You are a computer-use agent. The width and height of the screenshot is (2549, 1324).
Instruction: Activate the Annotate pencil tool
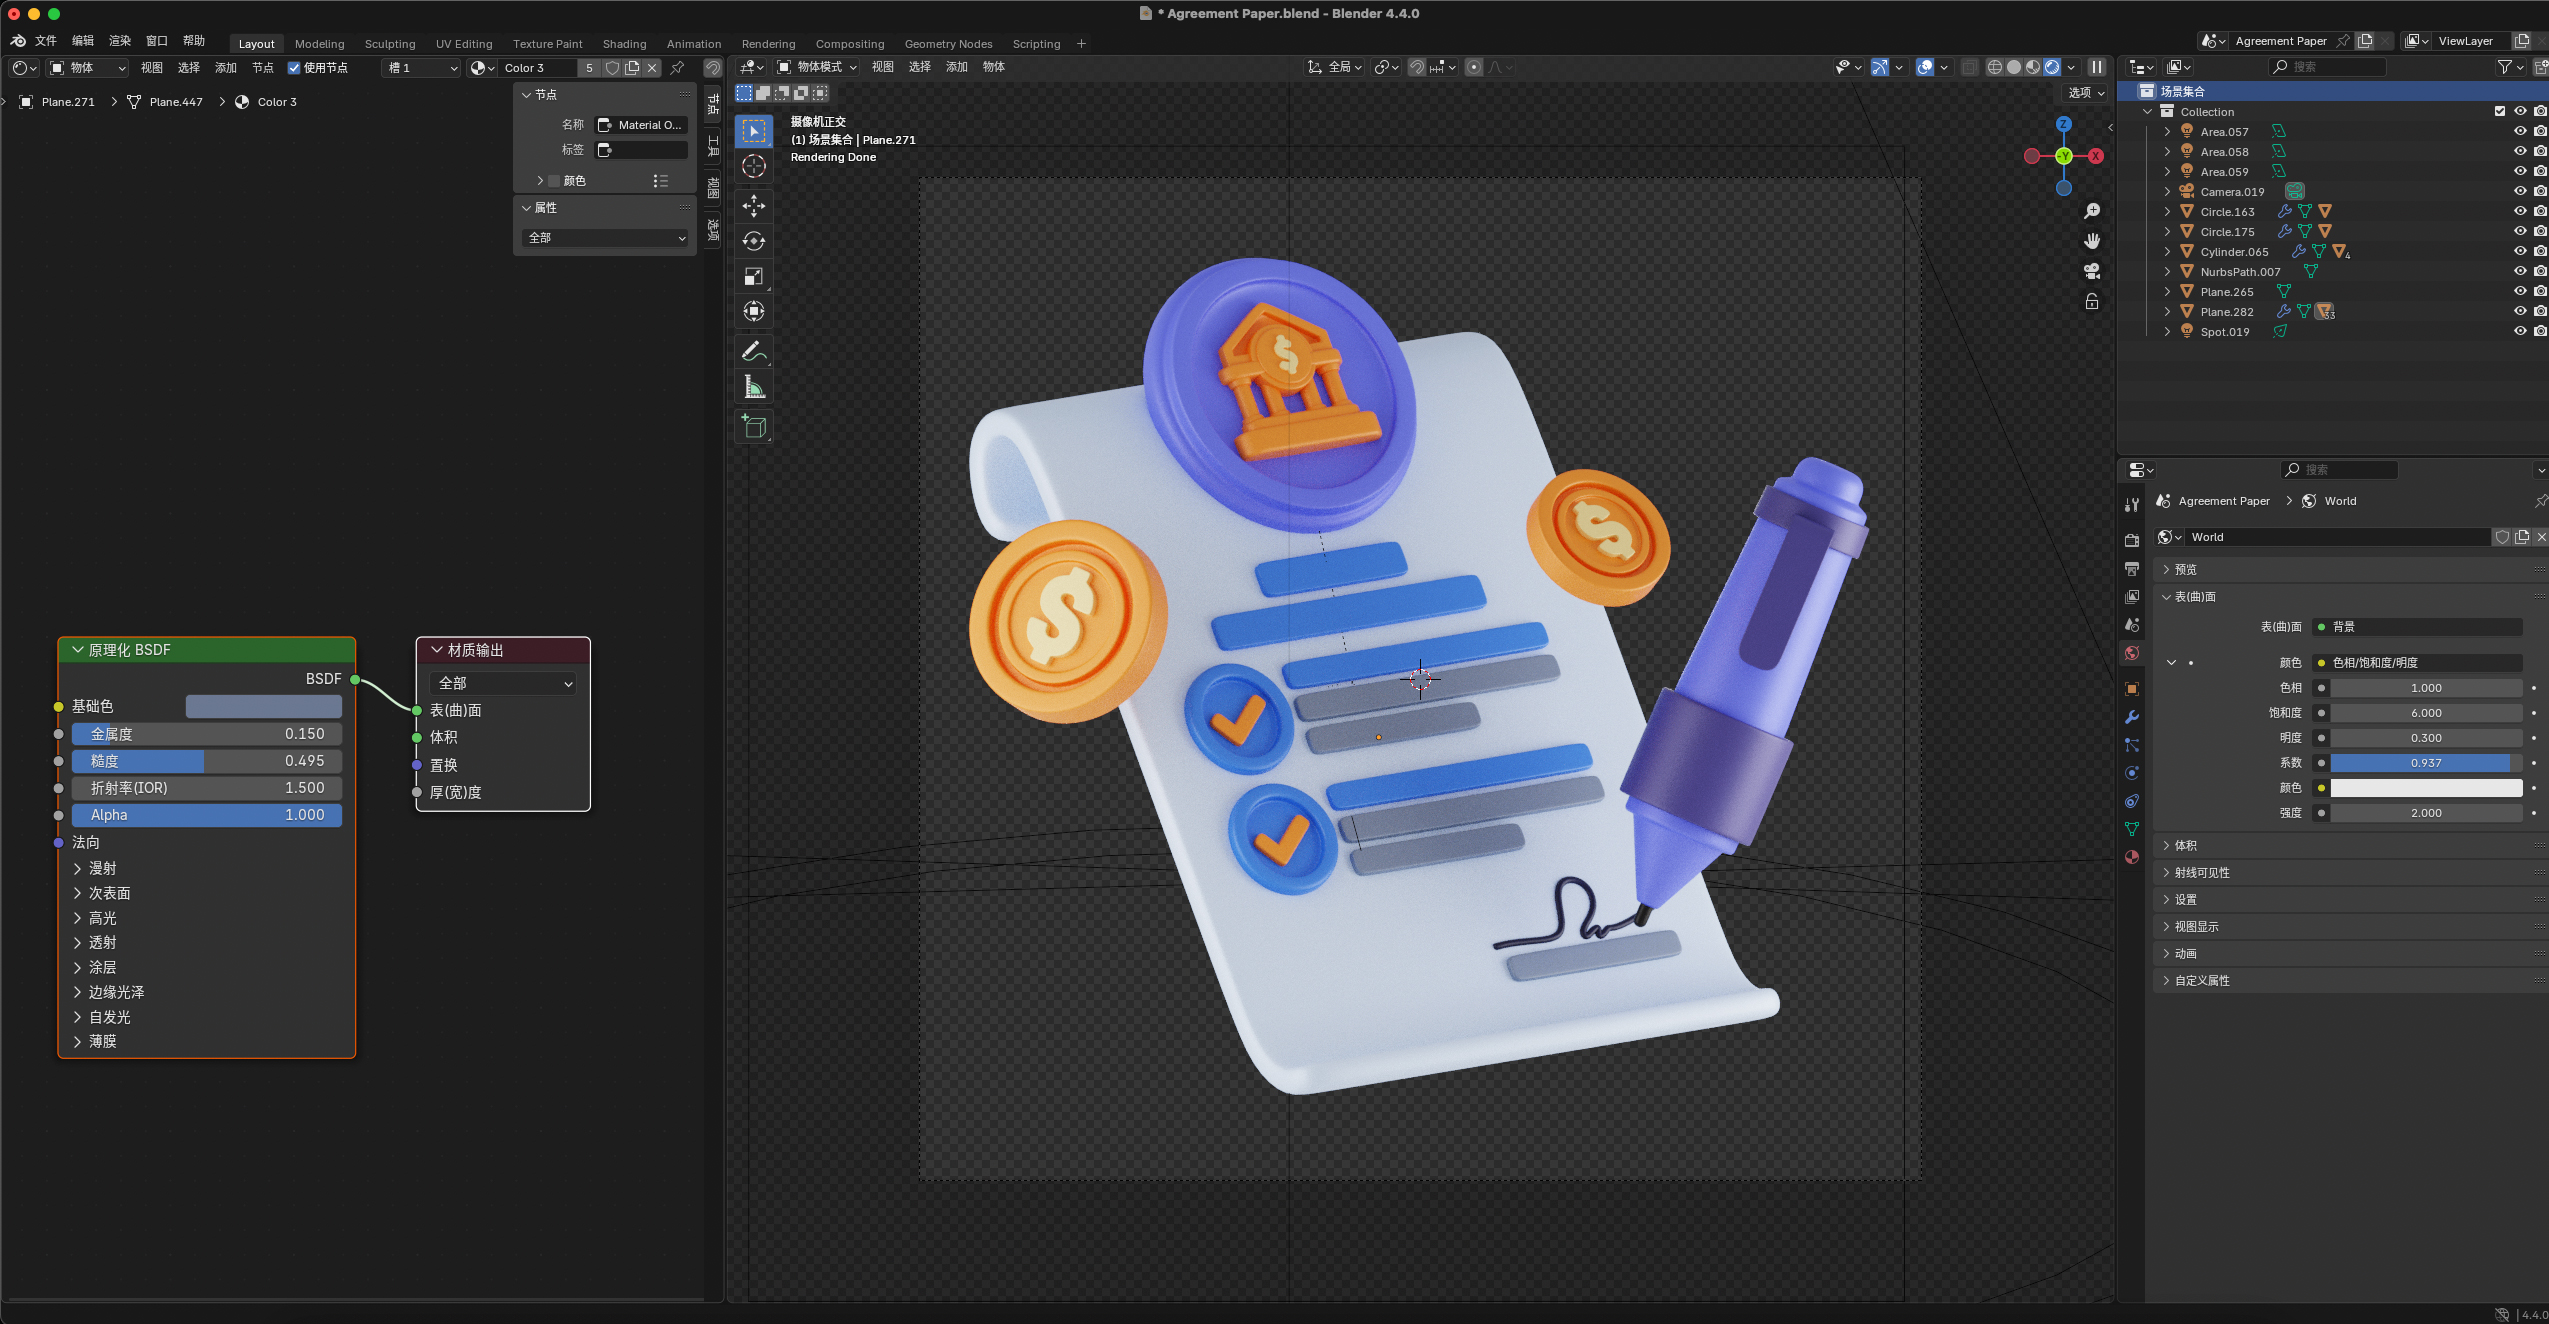coord(753,351)
